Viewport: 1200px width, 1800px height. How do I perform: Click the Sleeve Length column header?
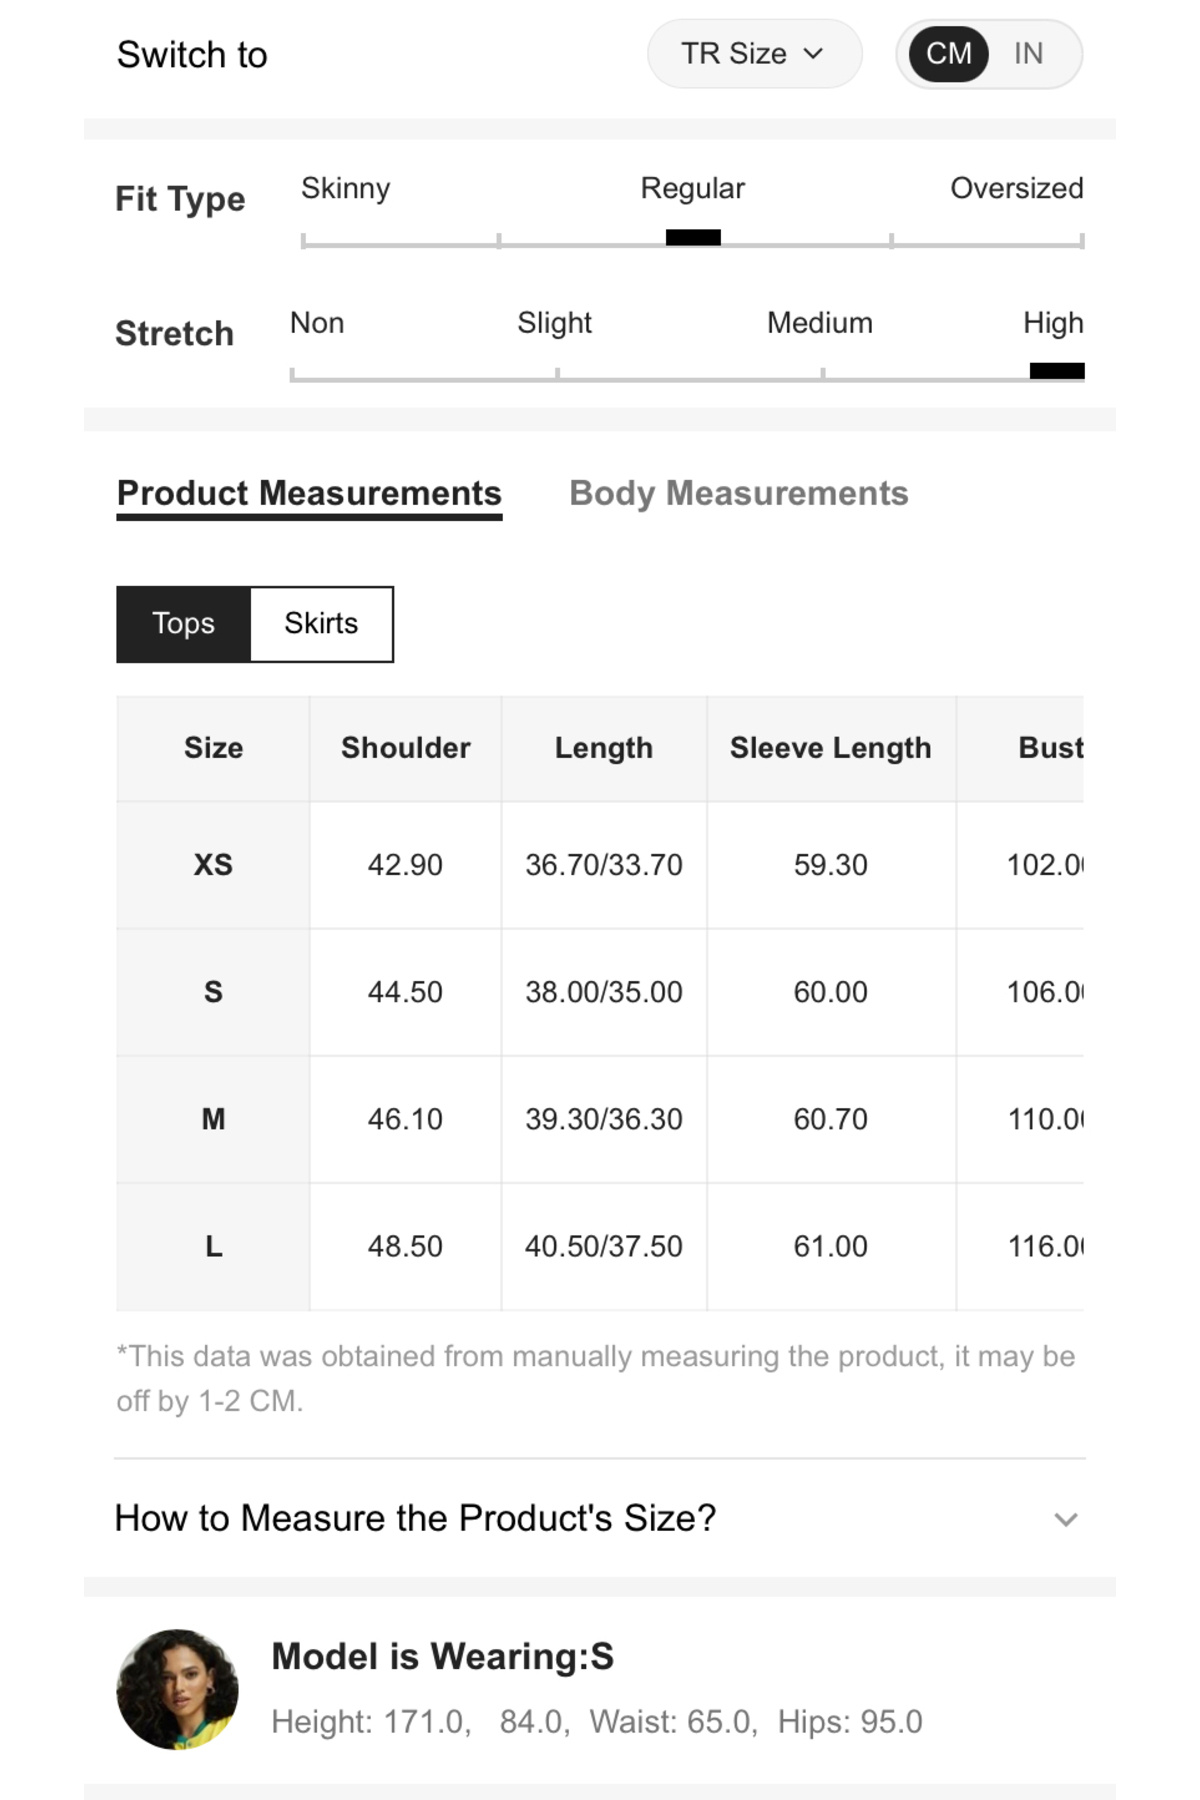pyautogui.click(x=830, y=748)
